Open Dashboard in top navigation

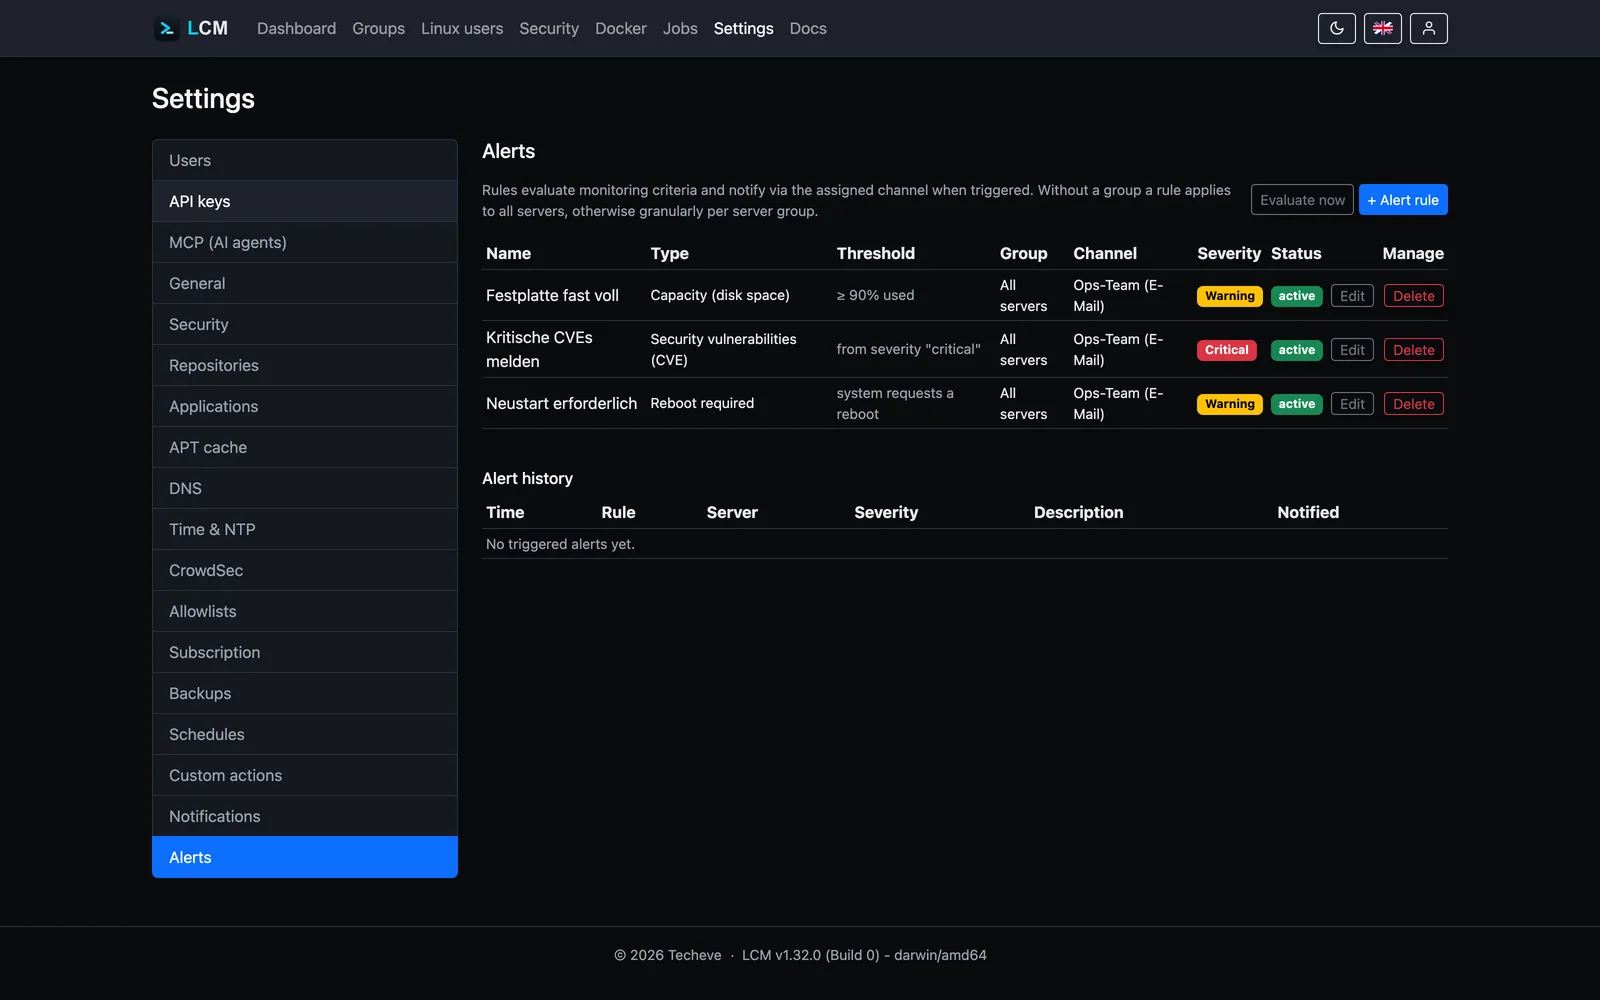[296, 28]
